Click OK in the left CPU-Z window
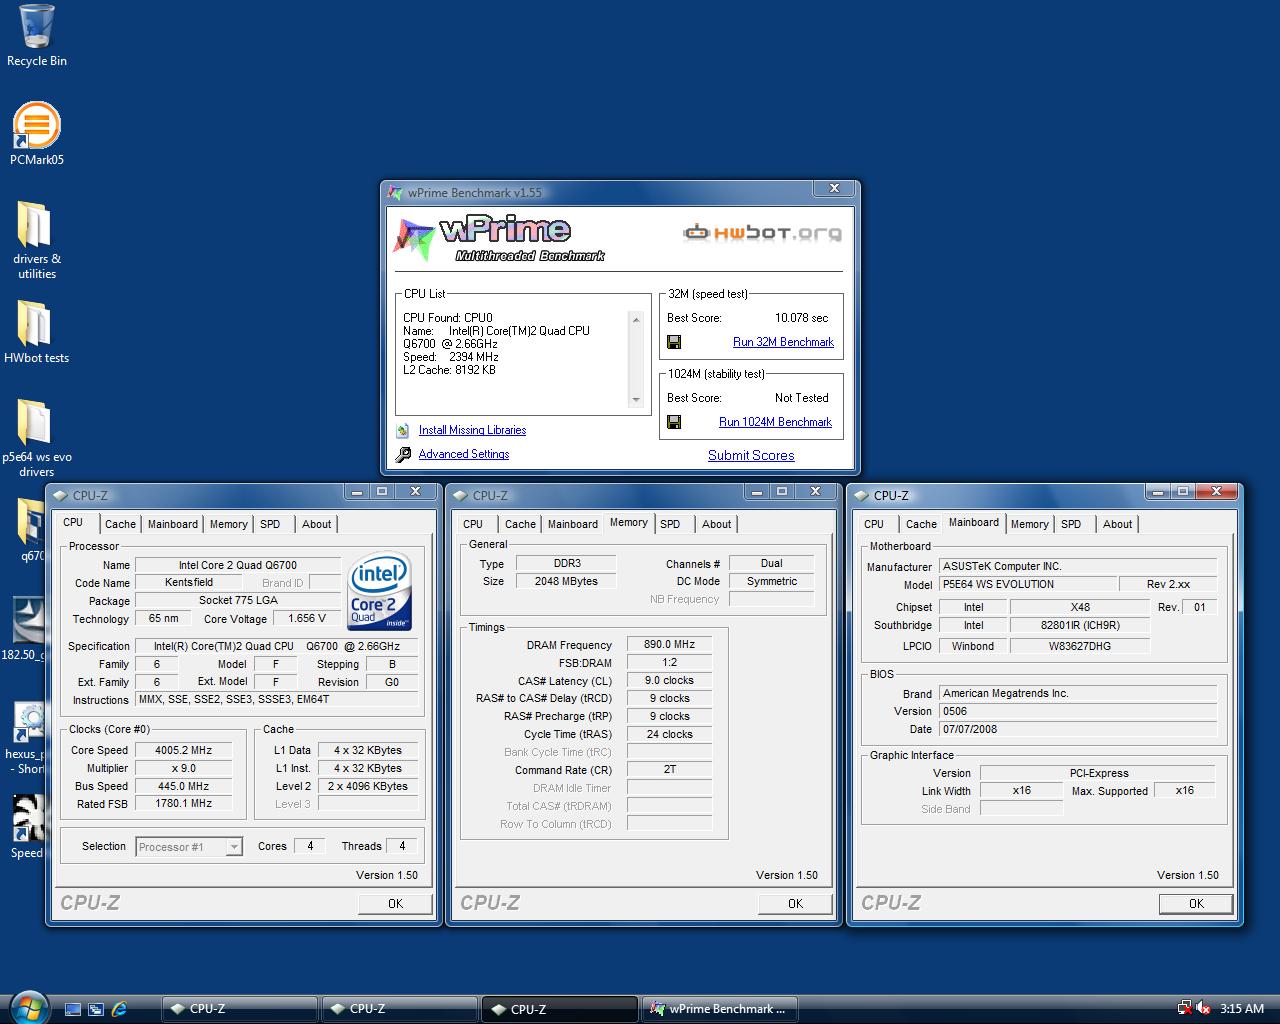The width and height of the screenshot is (1280, 1024). click(395, 903)
